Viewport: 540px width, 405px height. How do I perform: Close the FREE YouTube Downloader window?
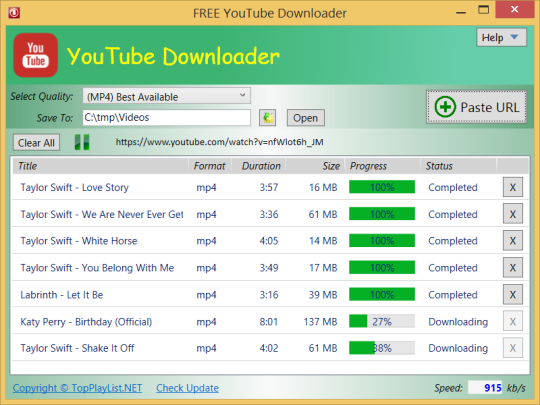(x=515, y=10)
